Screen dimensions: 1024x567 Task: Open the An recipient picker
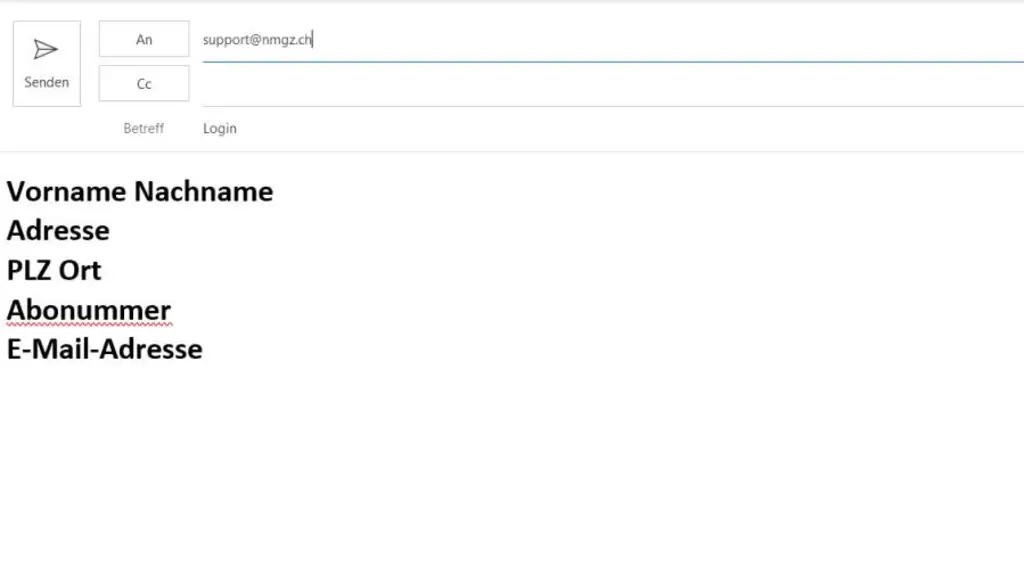pyautogui.click(x=144, y=39)
